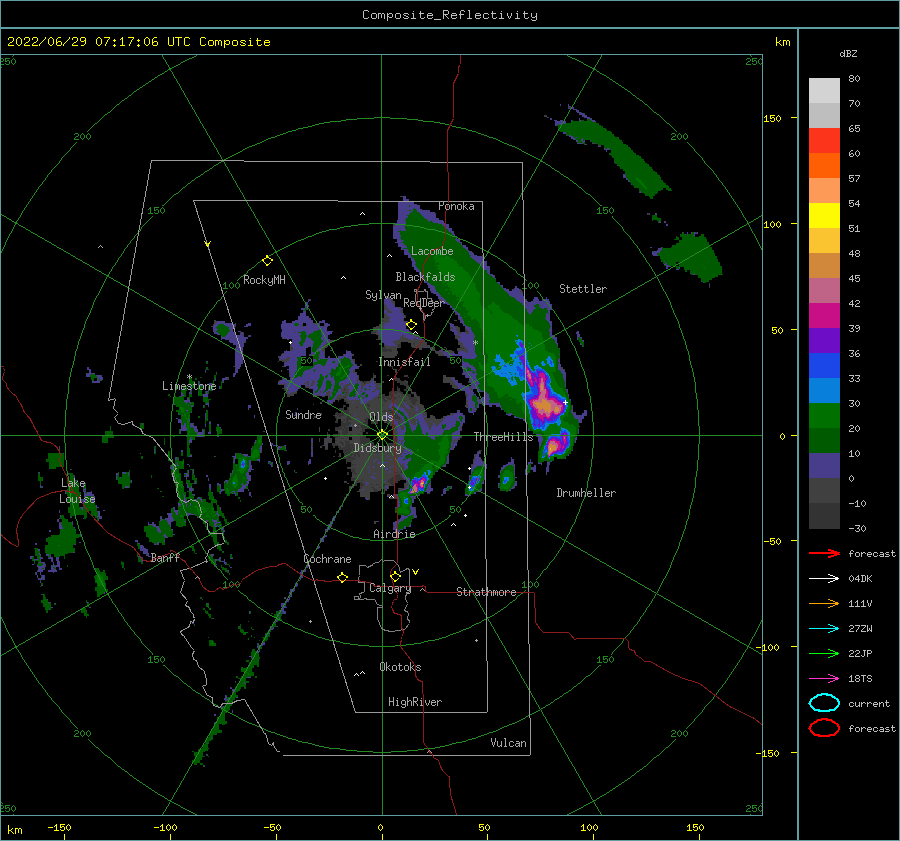Screen dimensions: 900x841
Task: Click the Ponoka city label
Action: pos(456,206)
